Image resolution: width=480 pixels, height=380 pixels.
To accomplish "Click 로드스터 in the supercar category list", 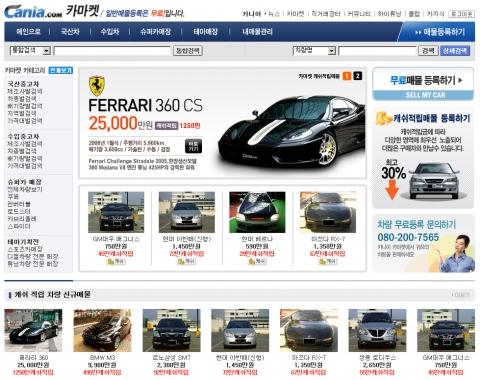I will [19, 211].
